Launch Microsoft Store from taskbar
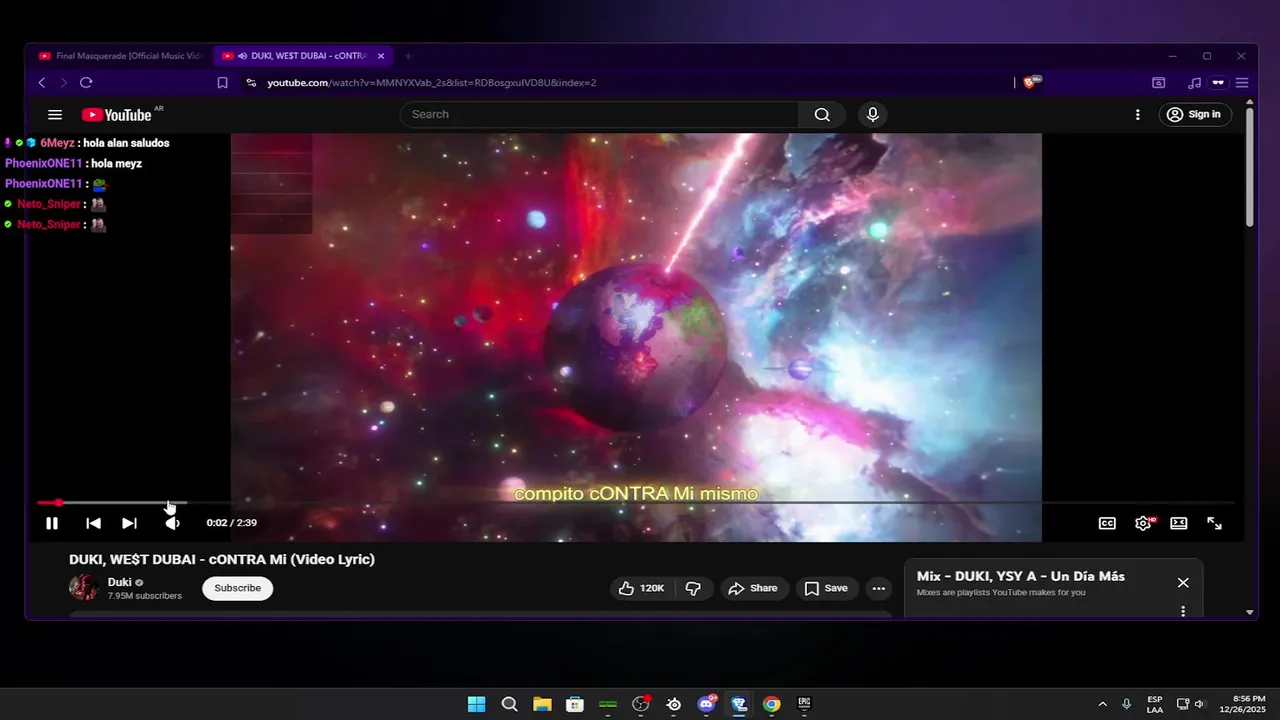The width and height of the screenshot is (1280, 720). point(575,704)
